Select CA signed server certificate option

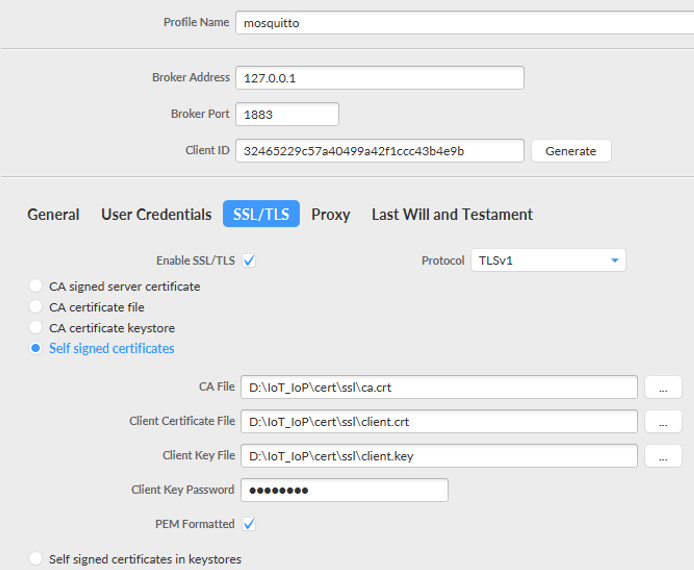(x=35, y=286)
